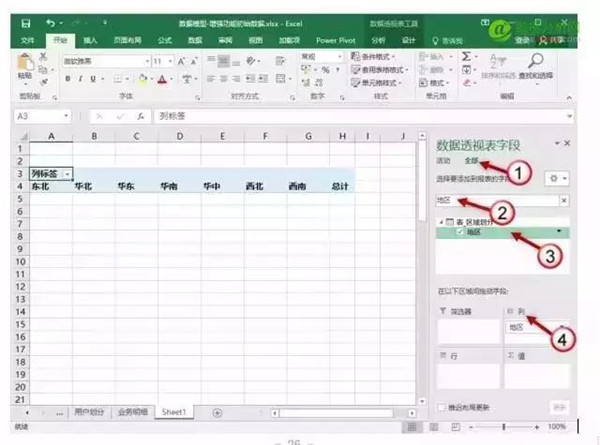The width and height of the screenshot is (600, 445).
Task: Click the field search input box
Action: pos(497,200)
